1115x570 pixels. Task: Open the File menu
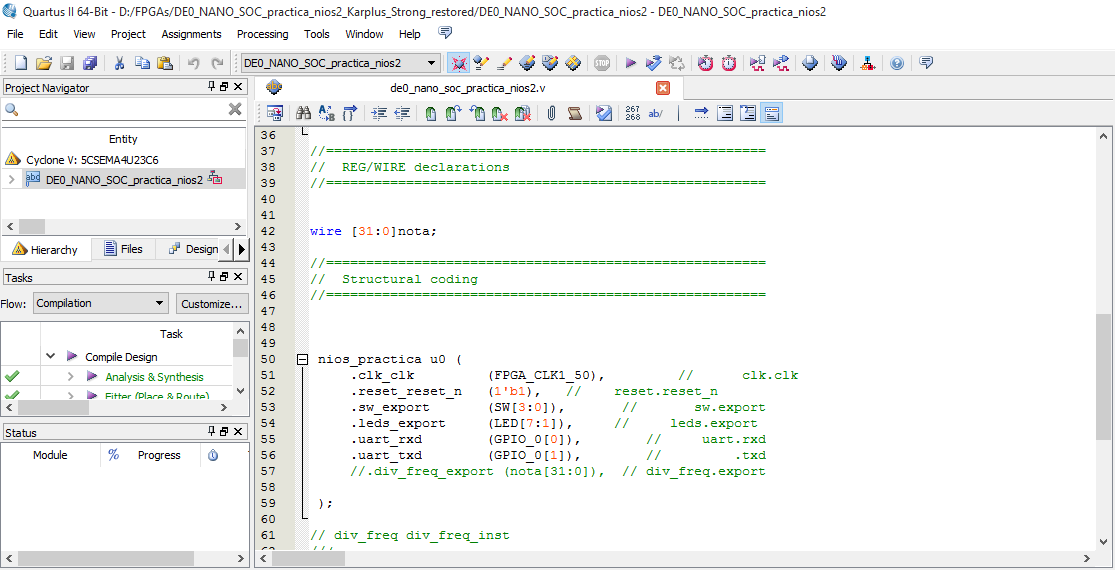click(15, 34)
